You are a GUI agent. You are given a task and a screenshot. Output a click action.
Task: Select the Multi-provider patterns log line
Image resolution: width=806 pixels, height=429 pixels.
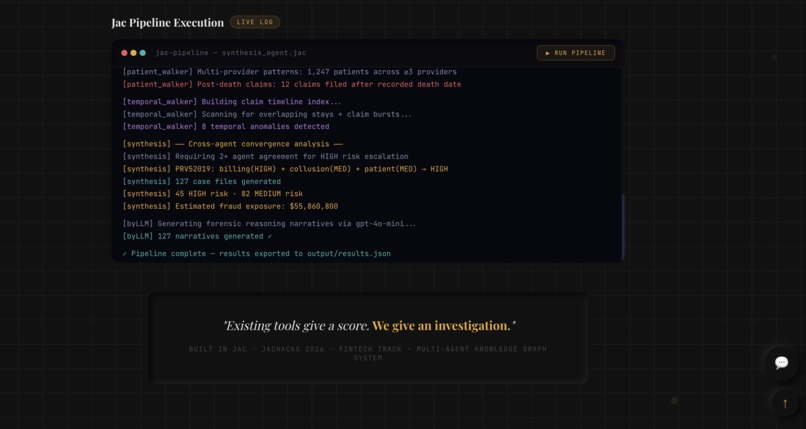(290, 72)
